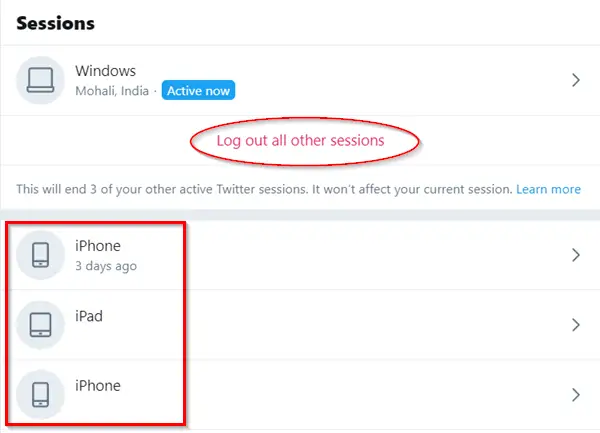Image resolution: width=600 pixels, height=433 pixels.
Task: Expand the Windows session details chevron
Action: [575, 81]
